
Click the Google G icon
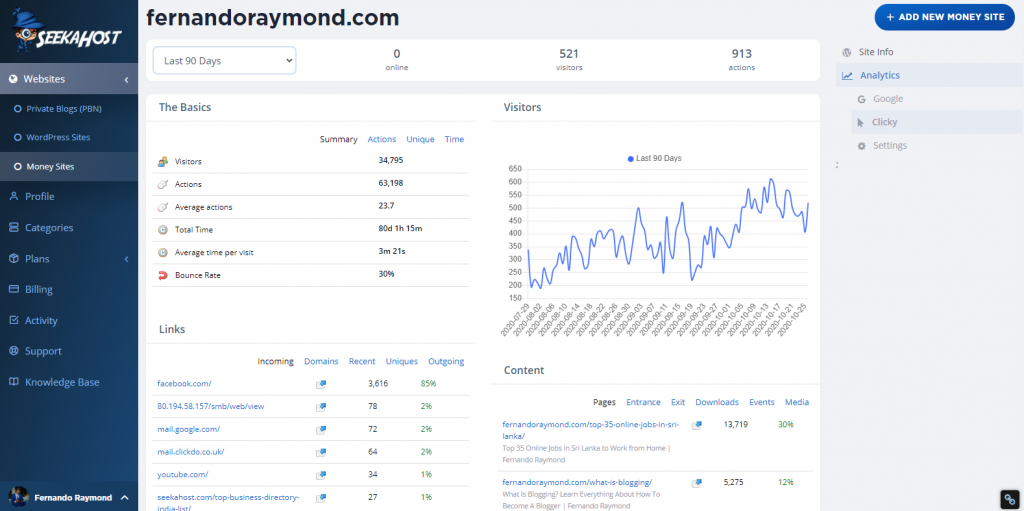861,99
